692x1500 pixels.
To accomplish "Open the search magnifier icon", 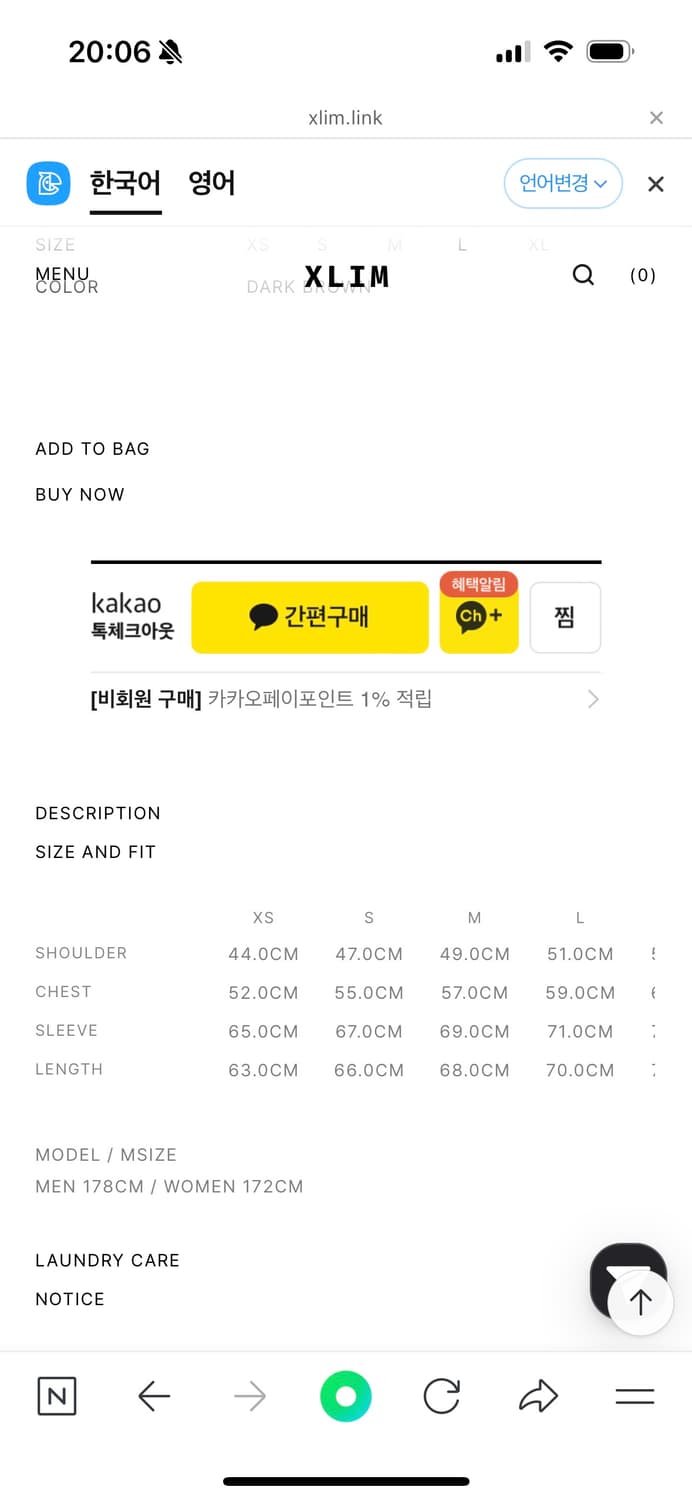I will 583,275.
